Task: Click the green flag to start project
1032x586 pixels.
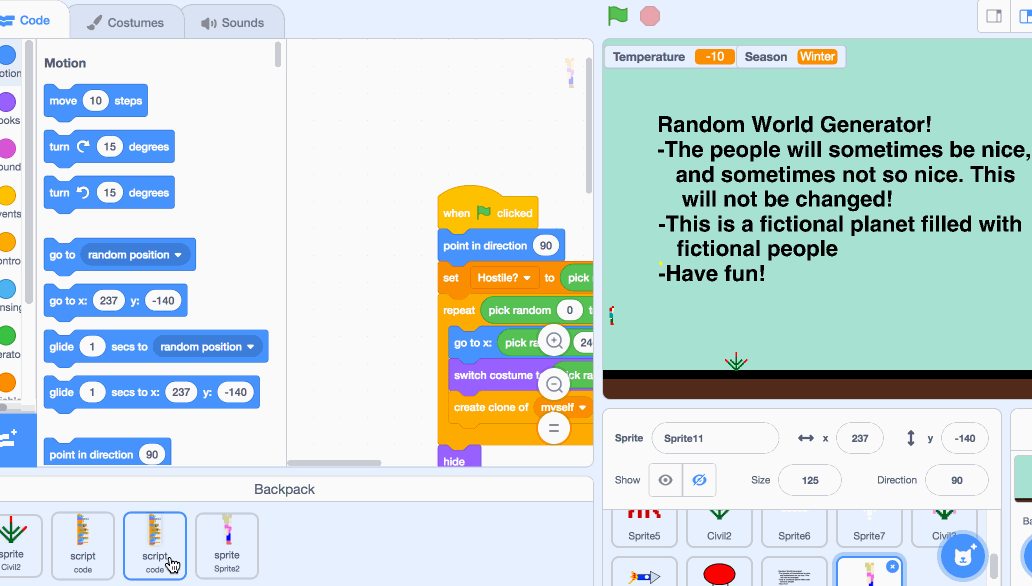Action: (x=618, y=16)
